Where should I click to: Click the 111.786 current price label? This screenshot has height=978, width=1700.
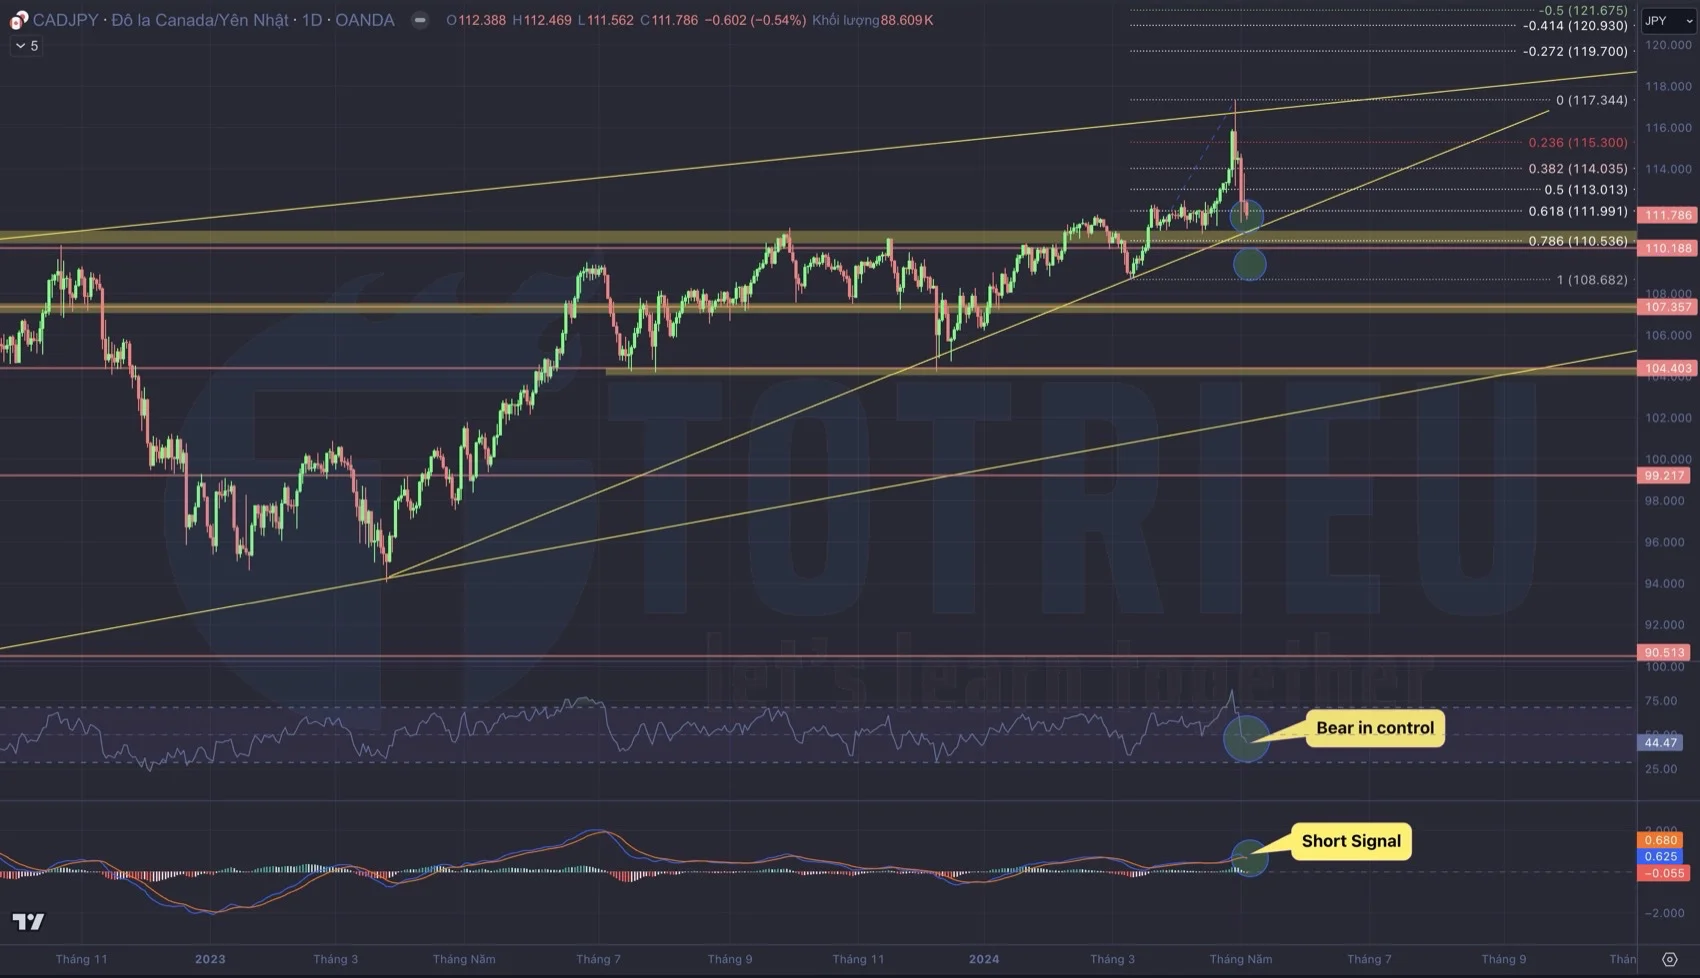[x=1665, y=215]
